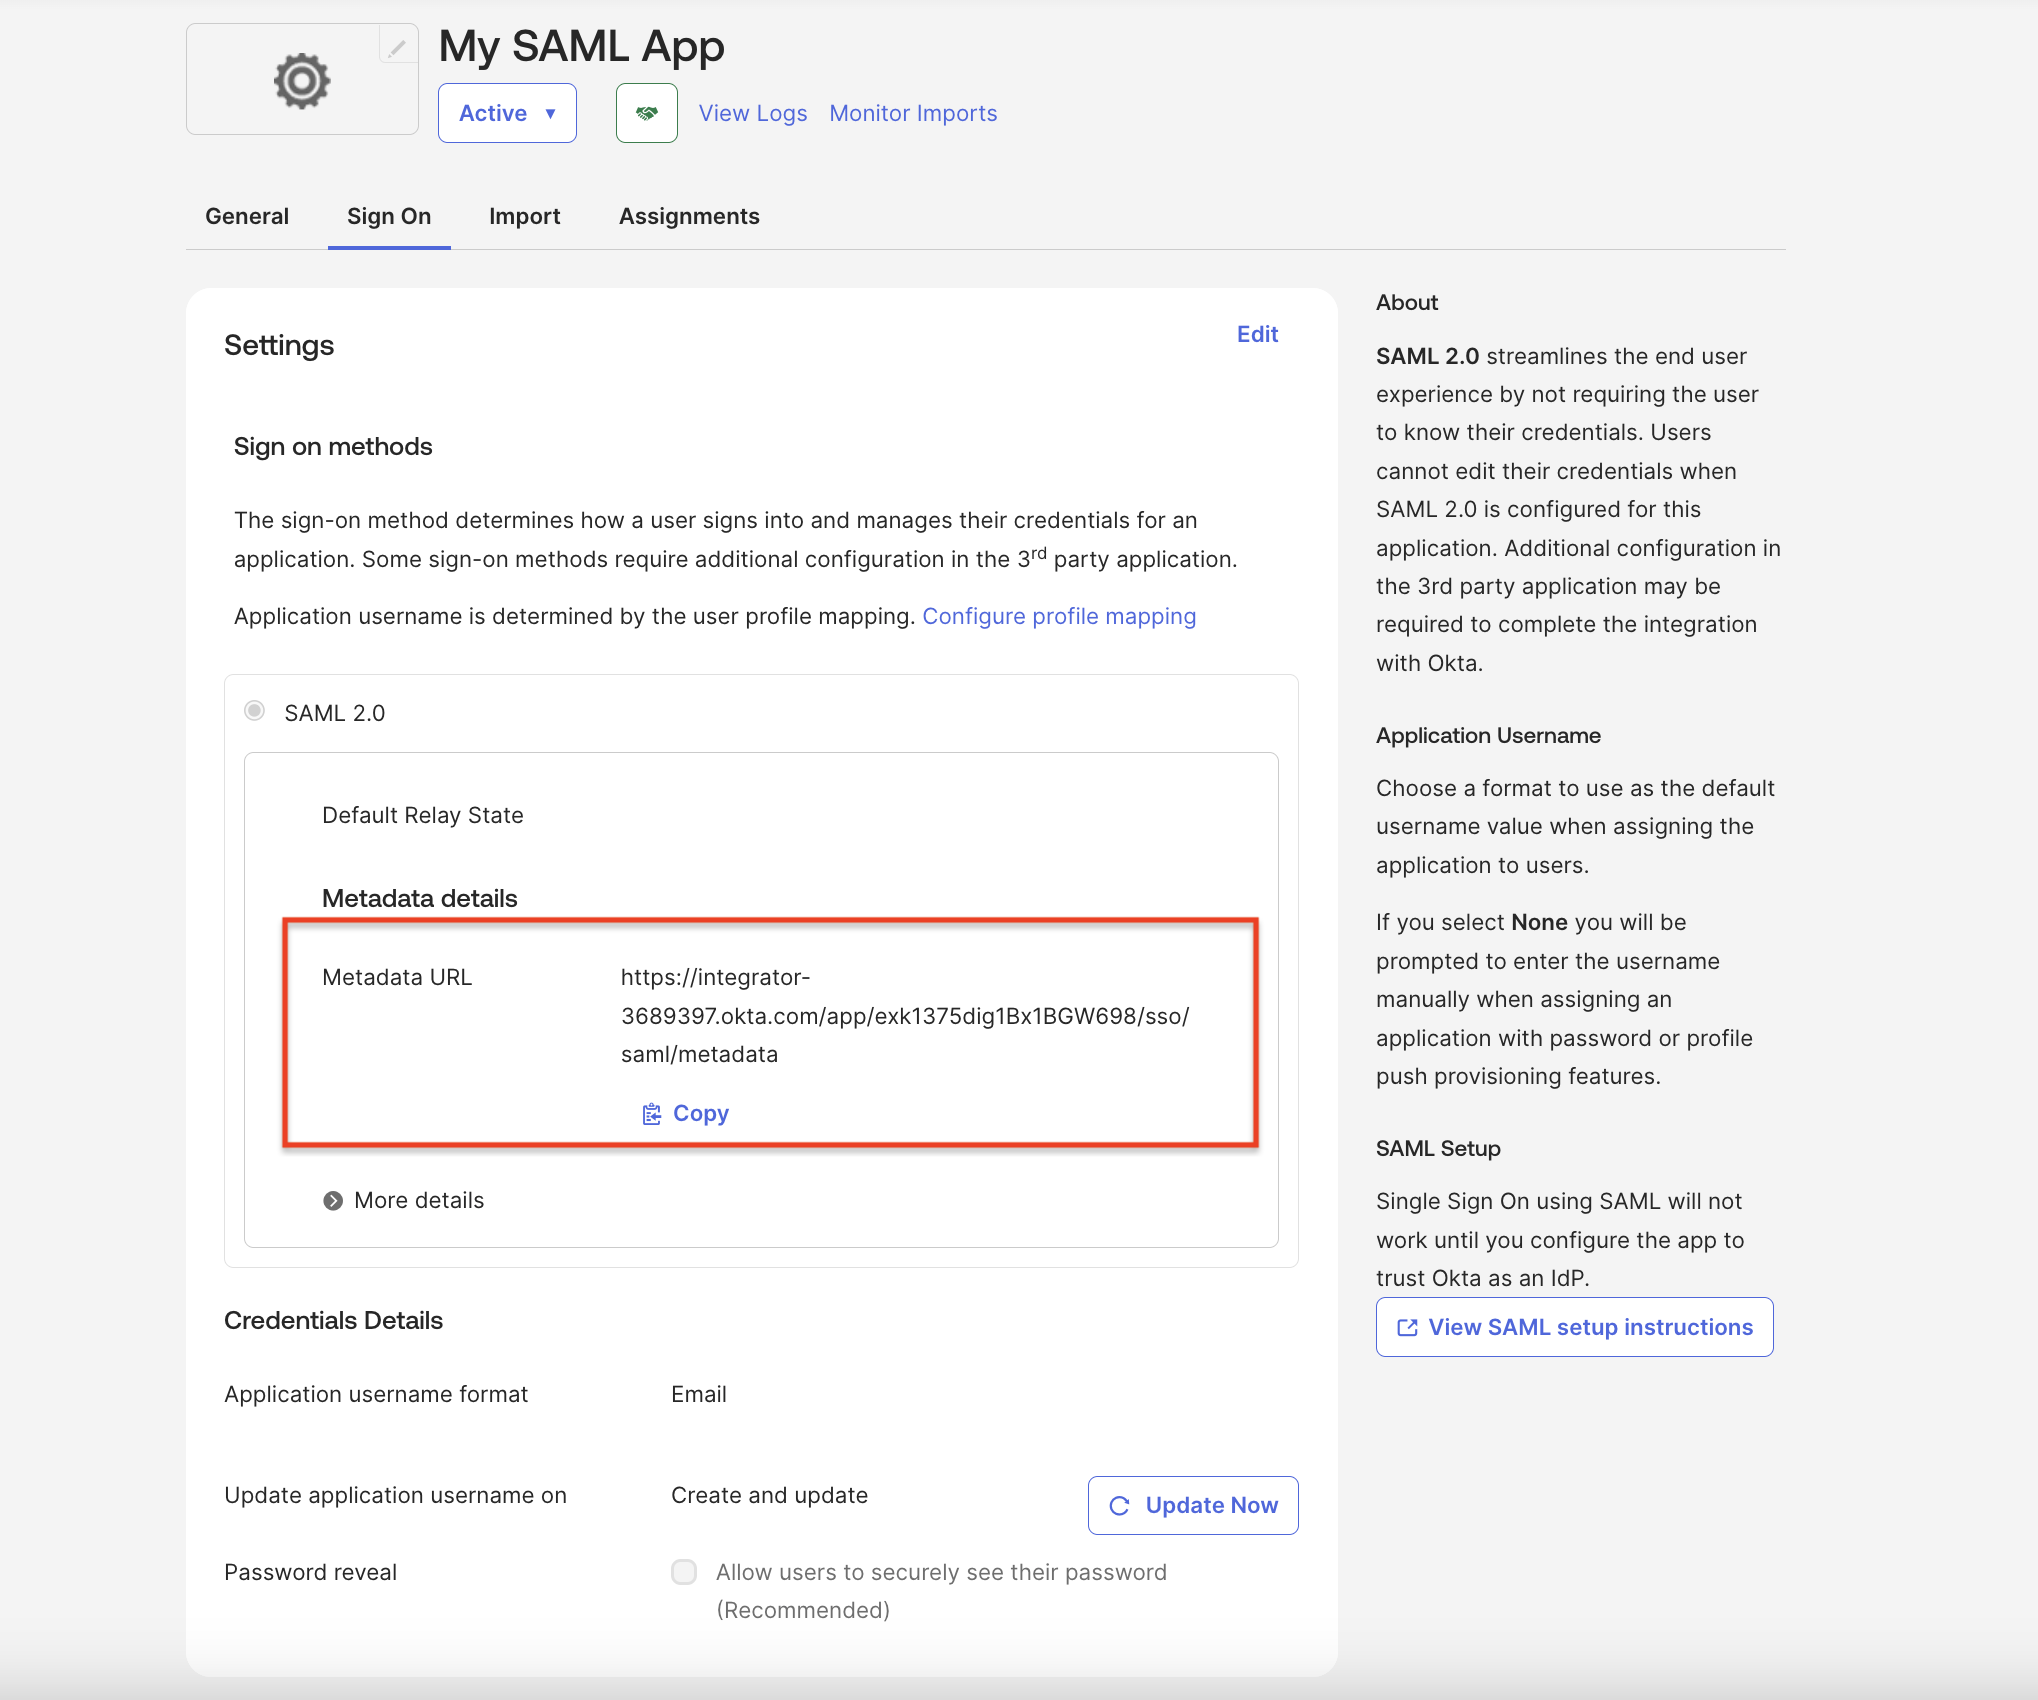Open the Active status dropdown
This screenshot has width=2038, height=1700.
point(507,113)
